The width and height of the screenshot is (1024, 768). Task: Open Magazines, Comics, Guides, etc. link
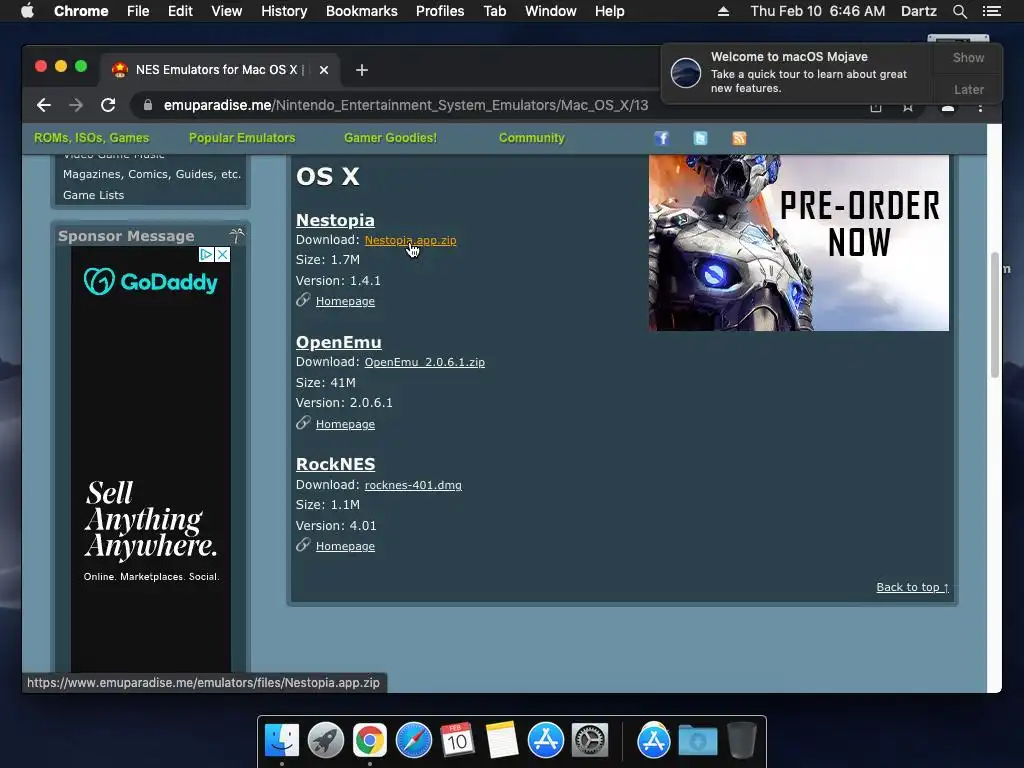click(152, 174)
